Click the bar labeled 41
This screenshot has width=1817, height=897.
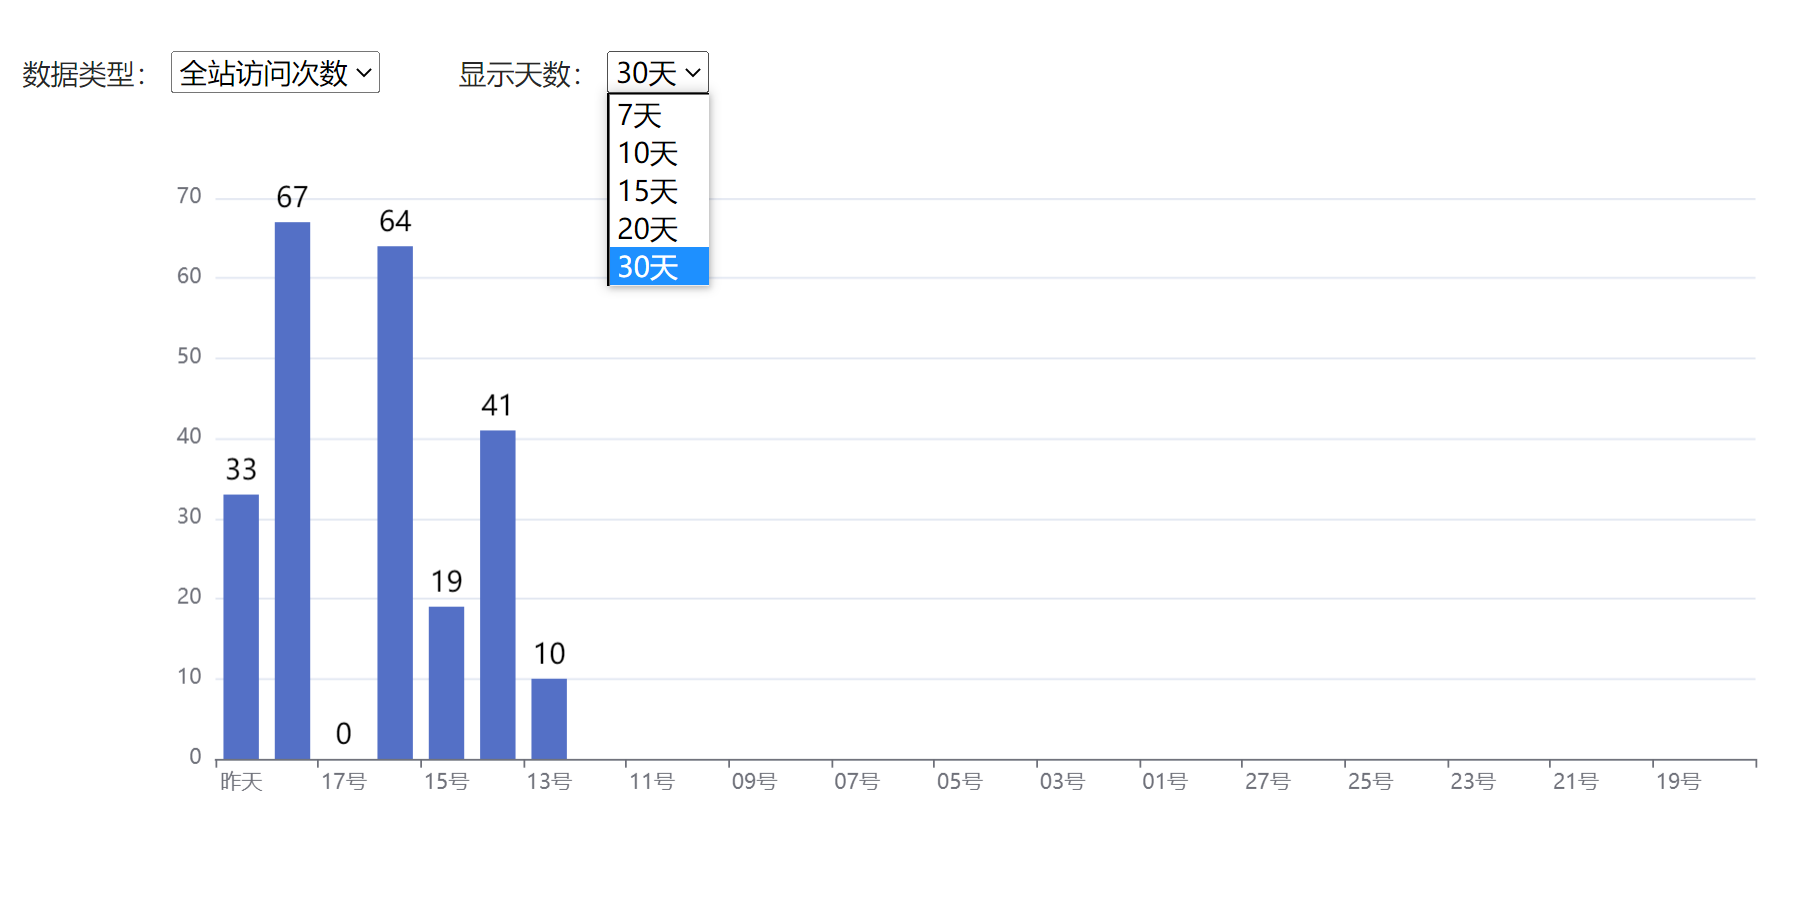point(498,595)
